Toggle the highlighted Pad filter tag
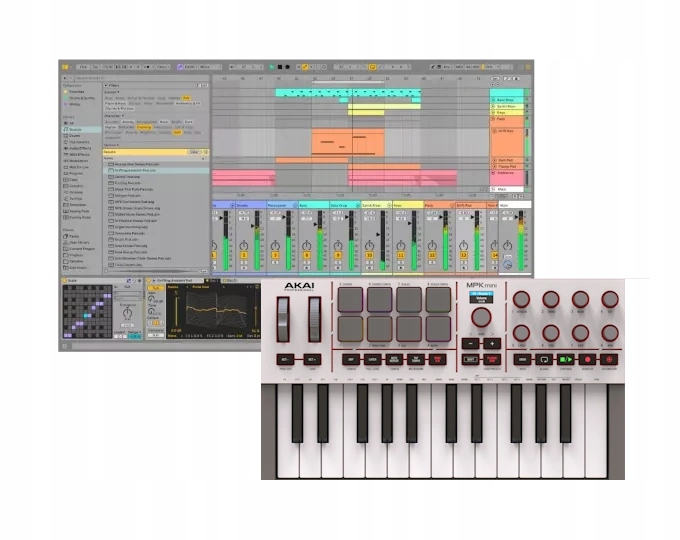Viewport: 680px width, 540px height. (186, 98)
